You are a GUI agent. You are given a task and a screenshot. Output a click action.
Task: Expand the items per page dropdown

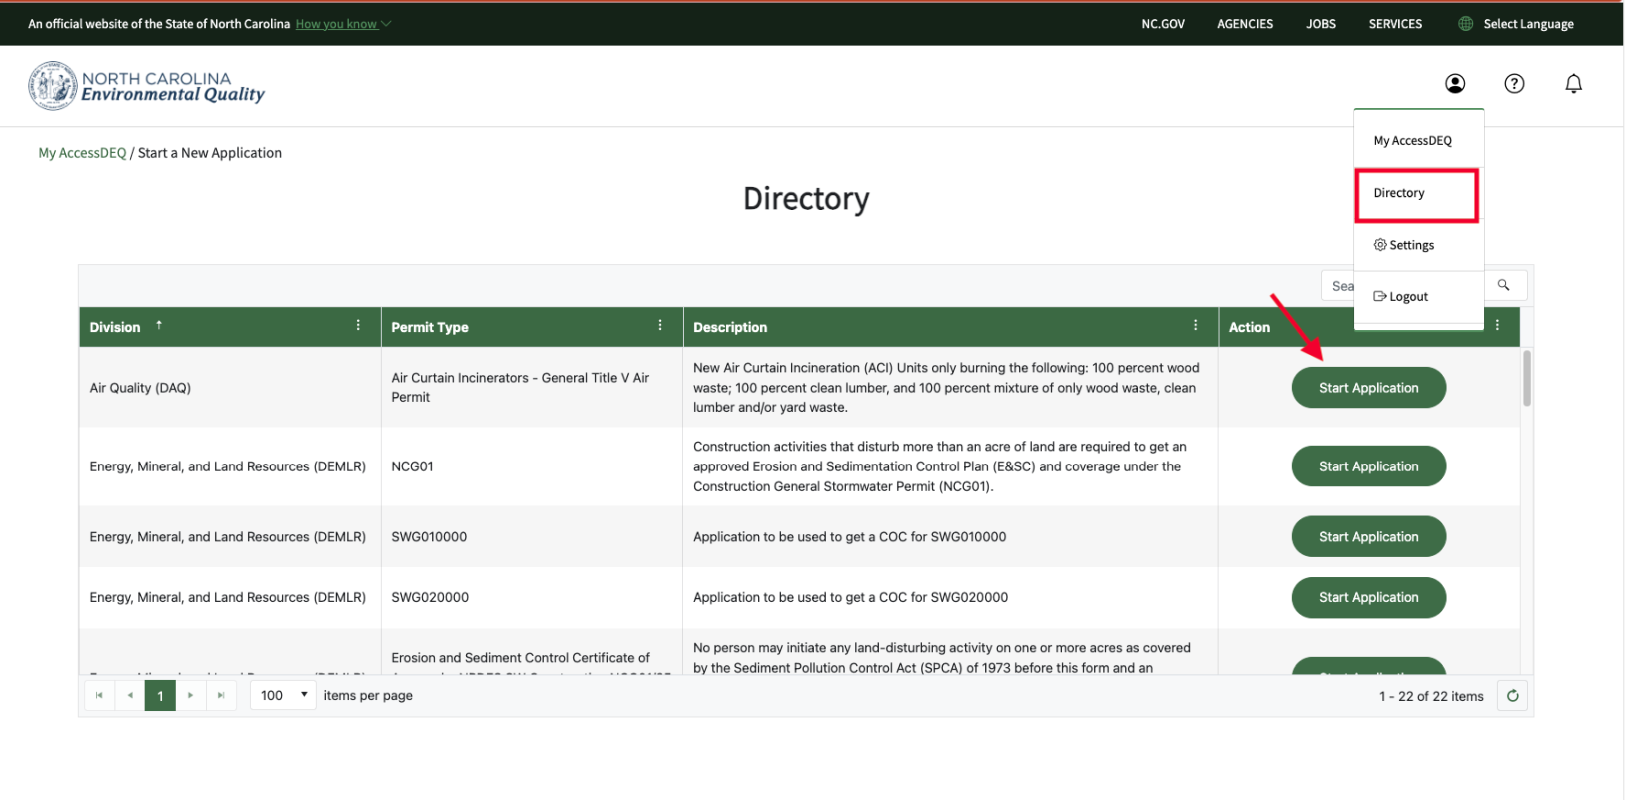point(283,696)
